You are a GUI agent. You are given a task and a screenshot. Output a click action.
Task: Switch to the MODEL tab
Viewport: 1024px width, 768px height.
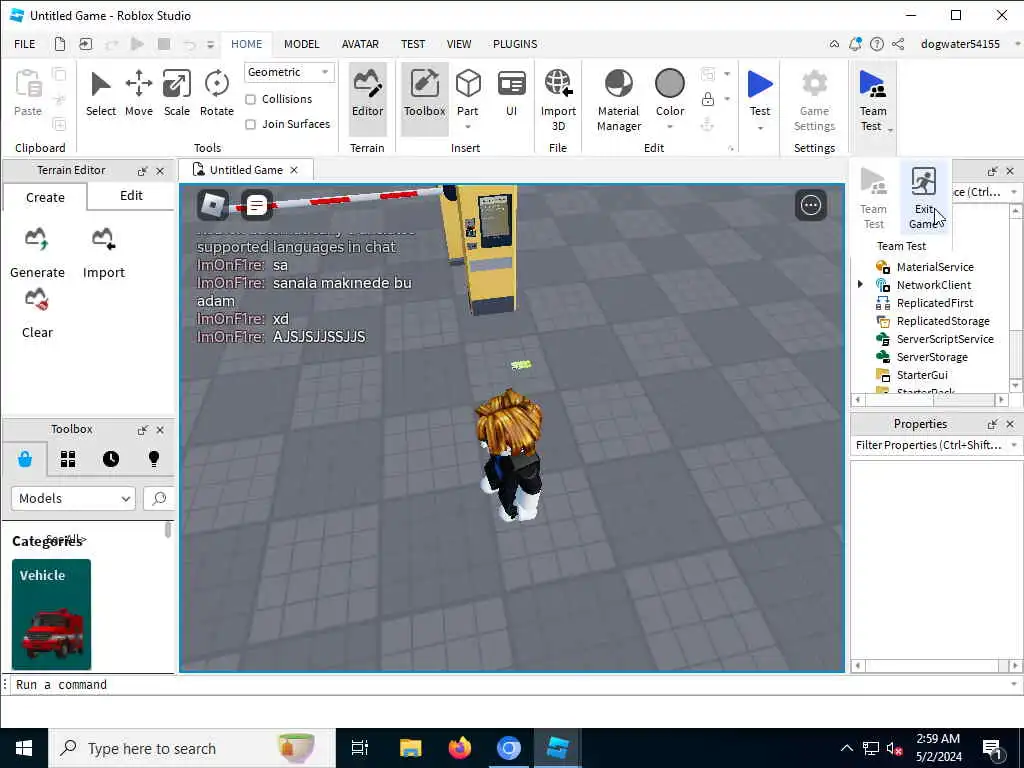coord(302,44)
